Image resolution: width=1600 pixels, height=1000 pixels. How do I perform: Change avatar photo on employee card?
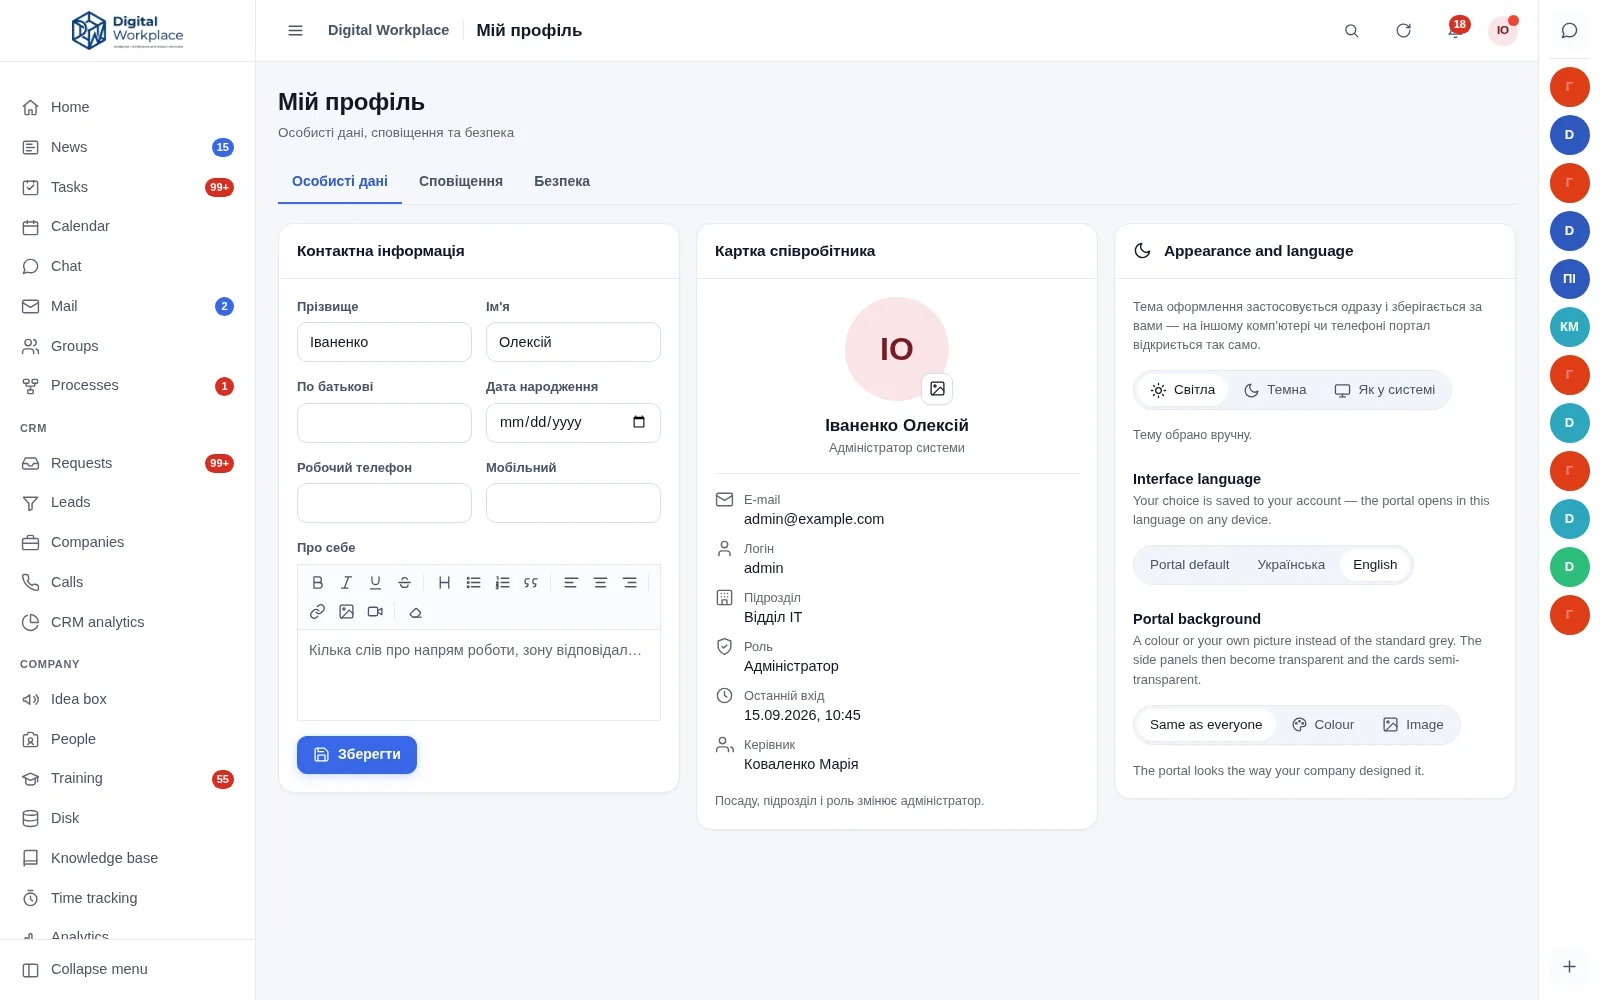pyautogui.click(x=937, y=388)
